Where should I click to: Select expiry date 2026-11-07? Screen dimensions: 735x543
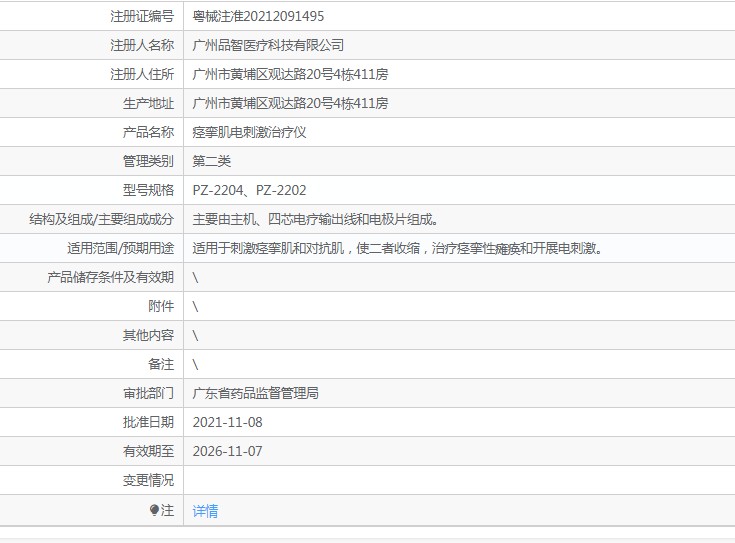click(x=227, y=451)
